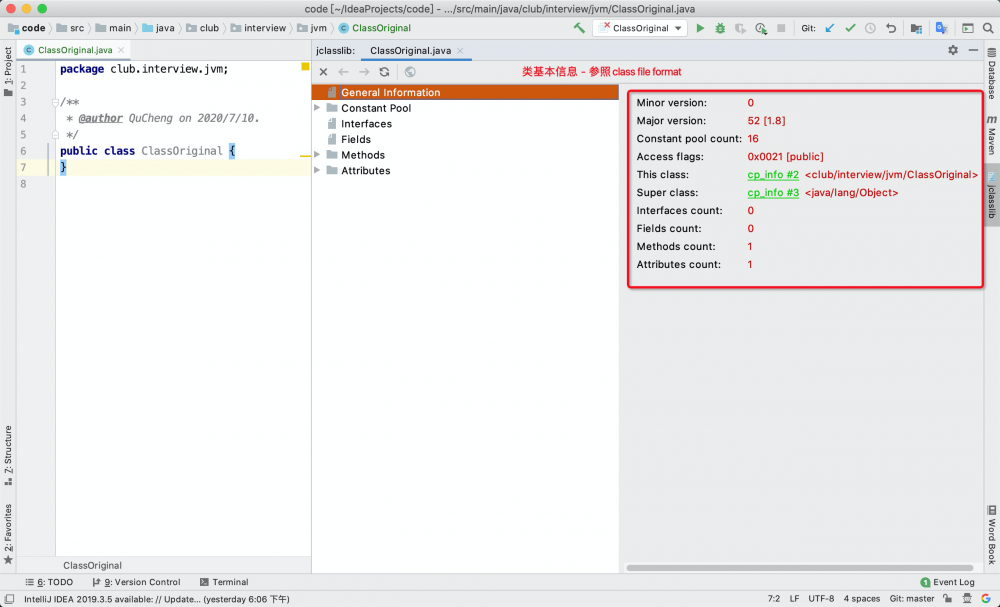Collapse the Javadoc comment fold marker
This screenshot has height=607, width=1000.
(x=55, y=102)
